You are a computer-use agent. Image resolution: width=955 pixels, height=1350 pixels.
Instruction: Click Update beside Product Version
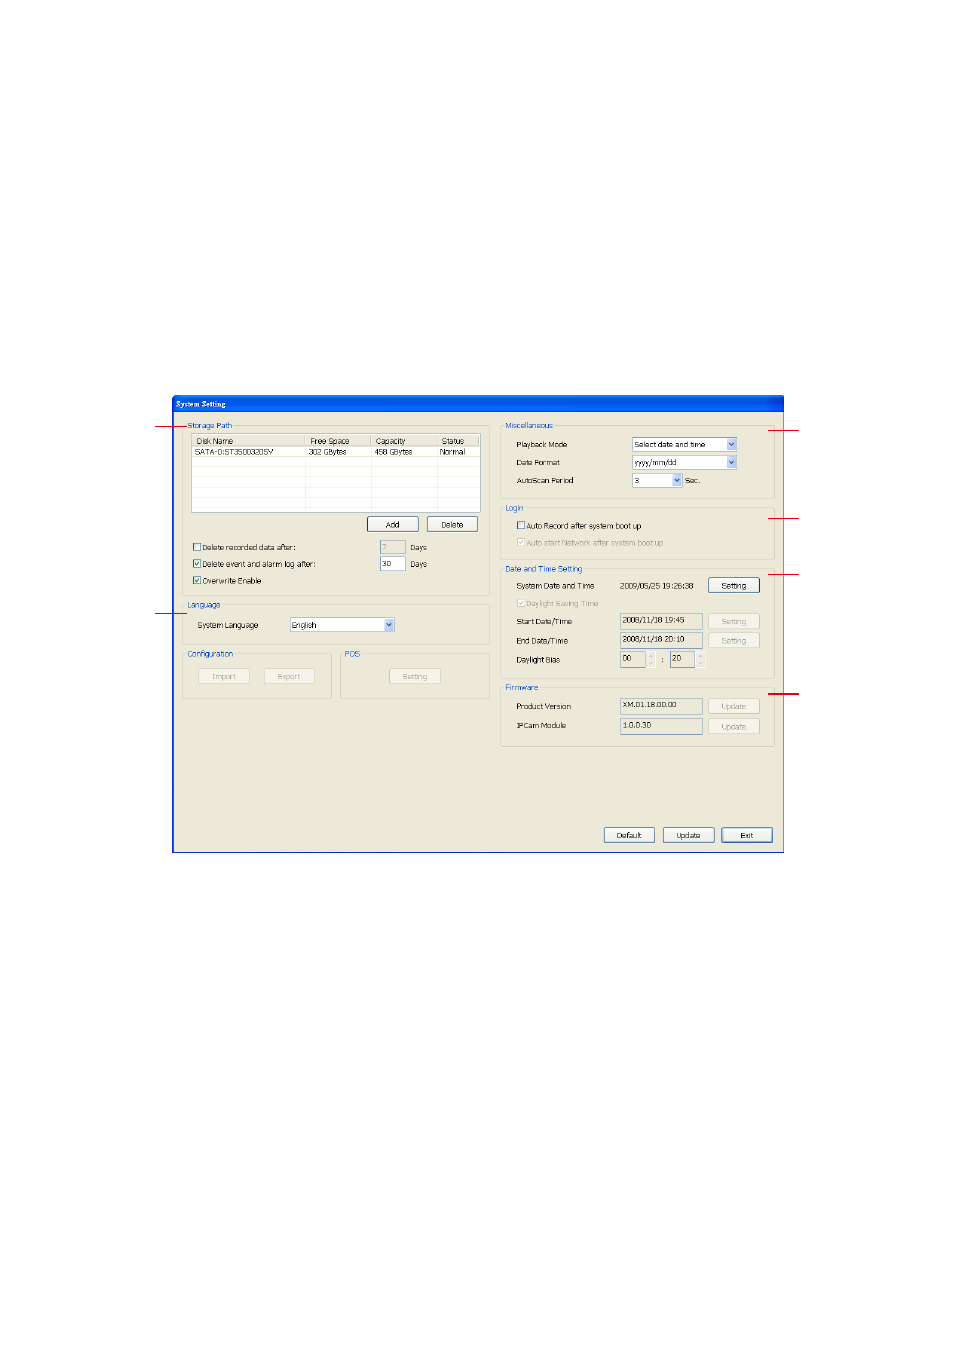(x=734, y=706)
